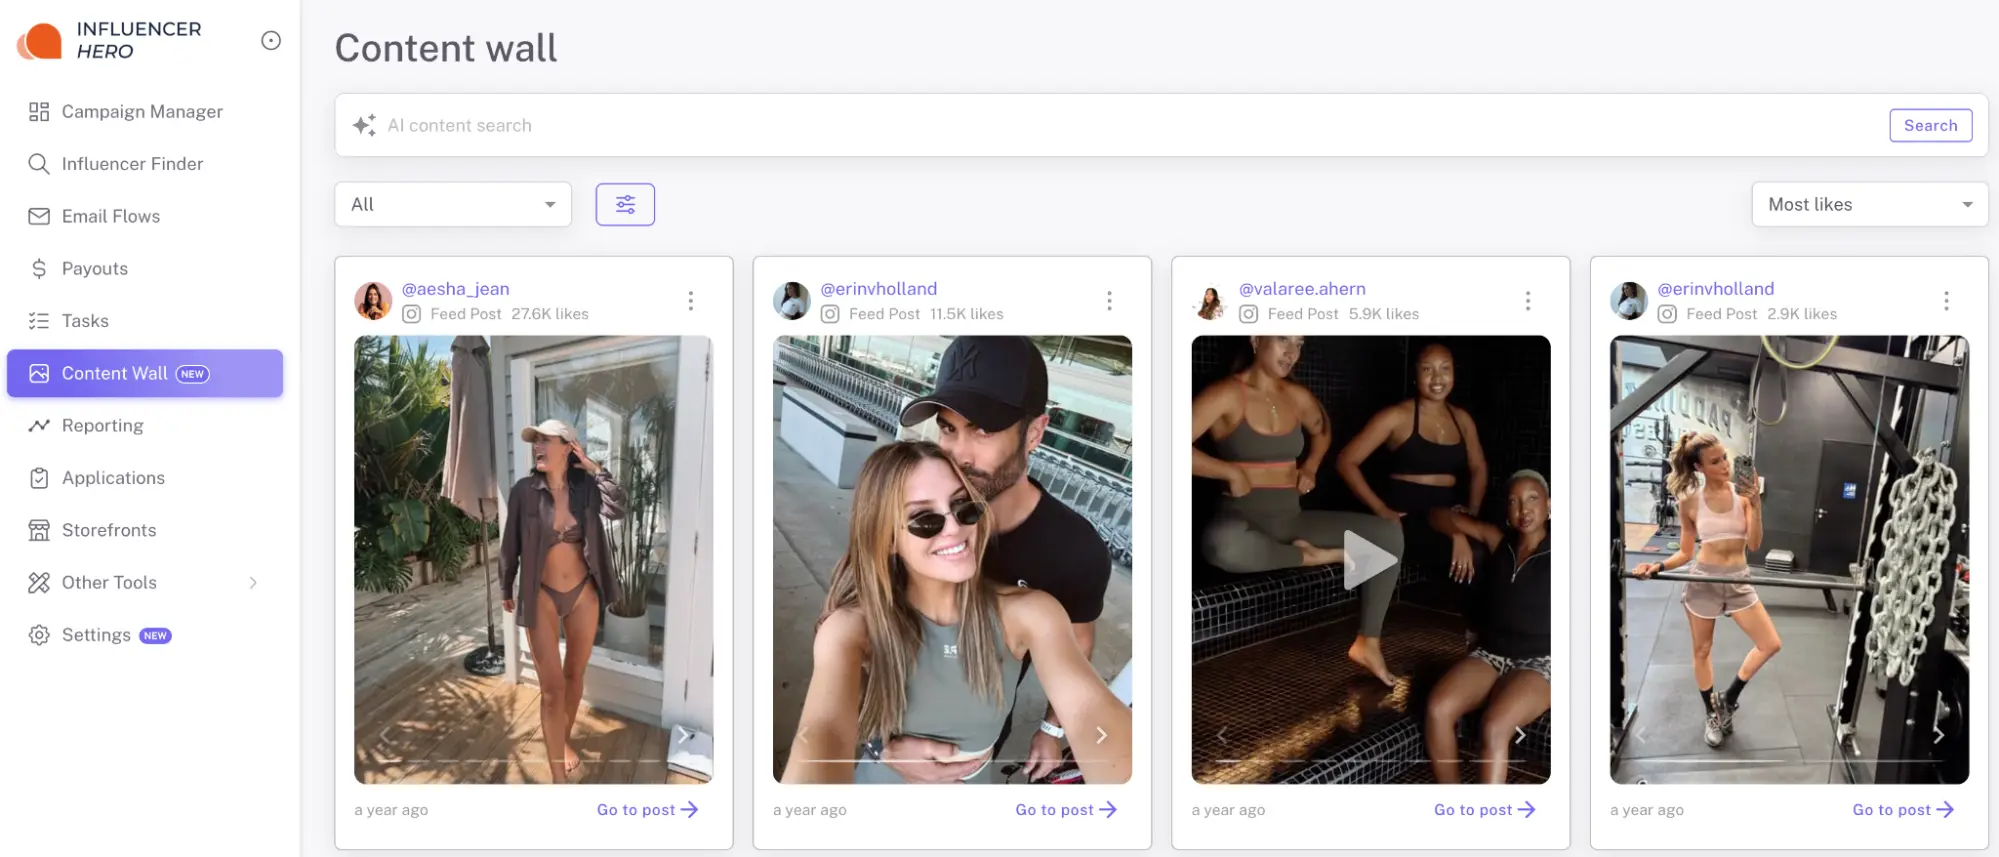The image size is (1999, 857).
Task: Show next image on aesha_jean post
Action: [x=684, y=735]
